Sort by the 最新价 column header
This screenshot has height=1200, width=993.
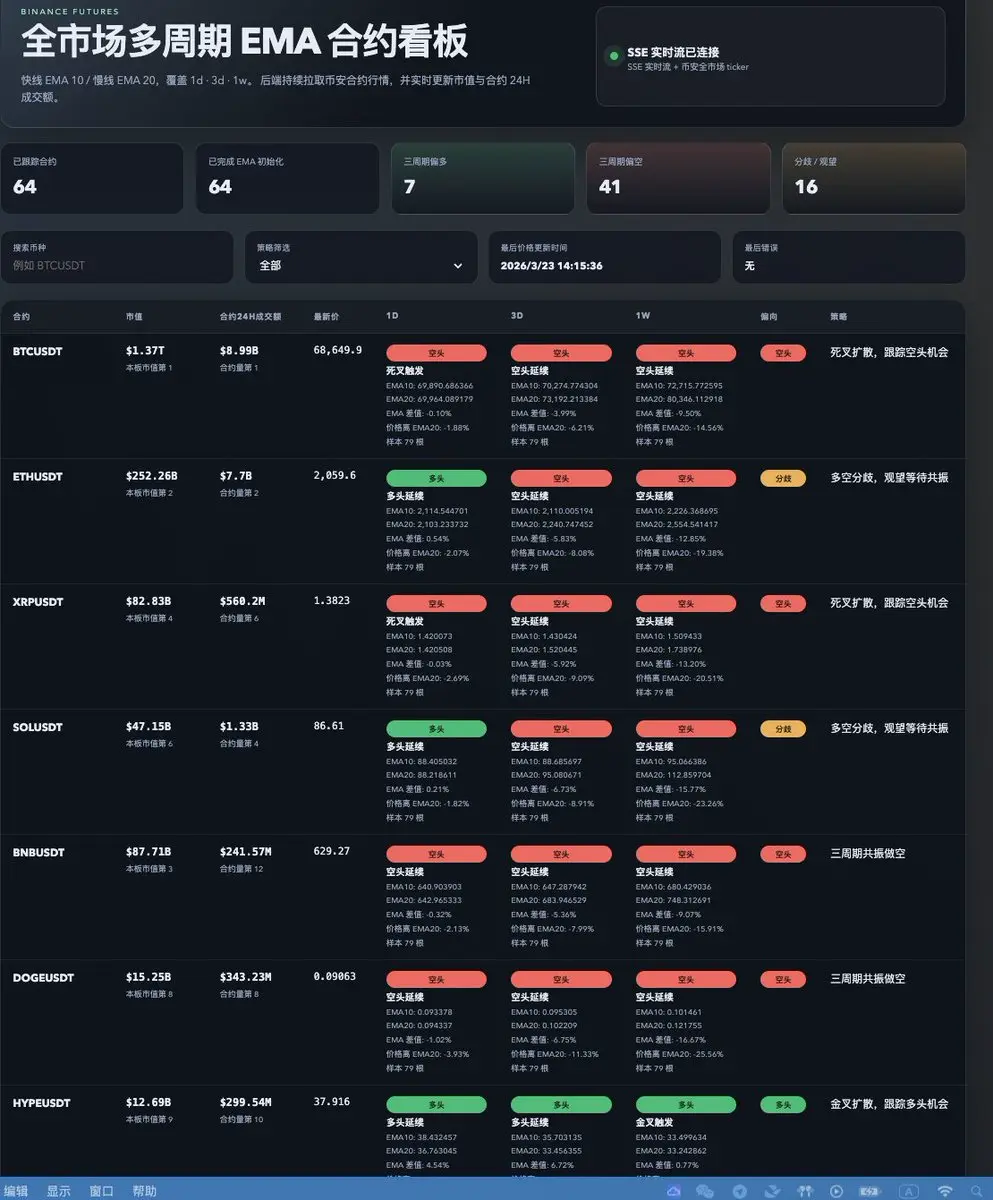coord(326,316)
